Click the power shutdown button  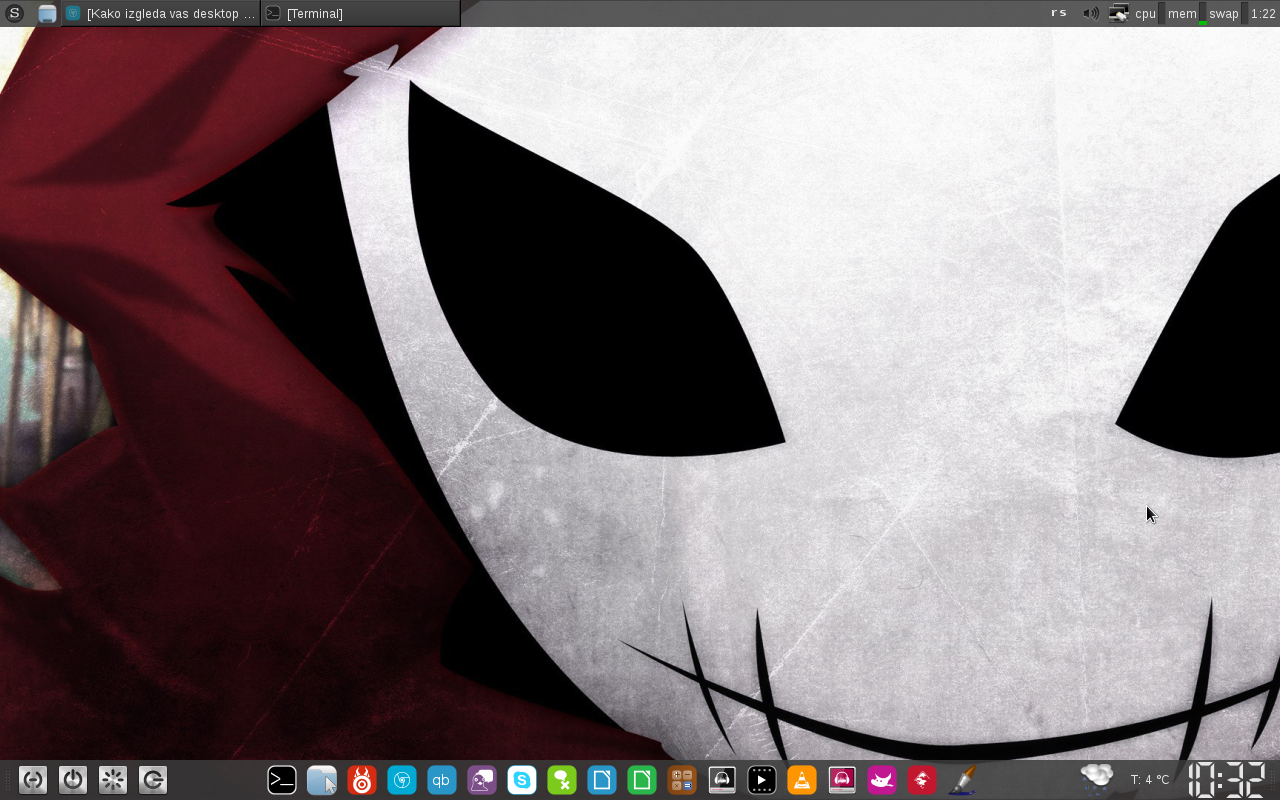tap(73, 780)
